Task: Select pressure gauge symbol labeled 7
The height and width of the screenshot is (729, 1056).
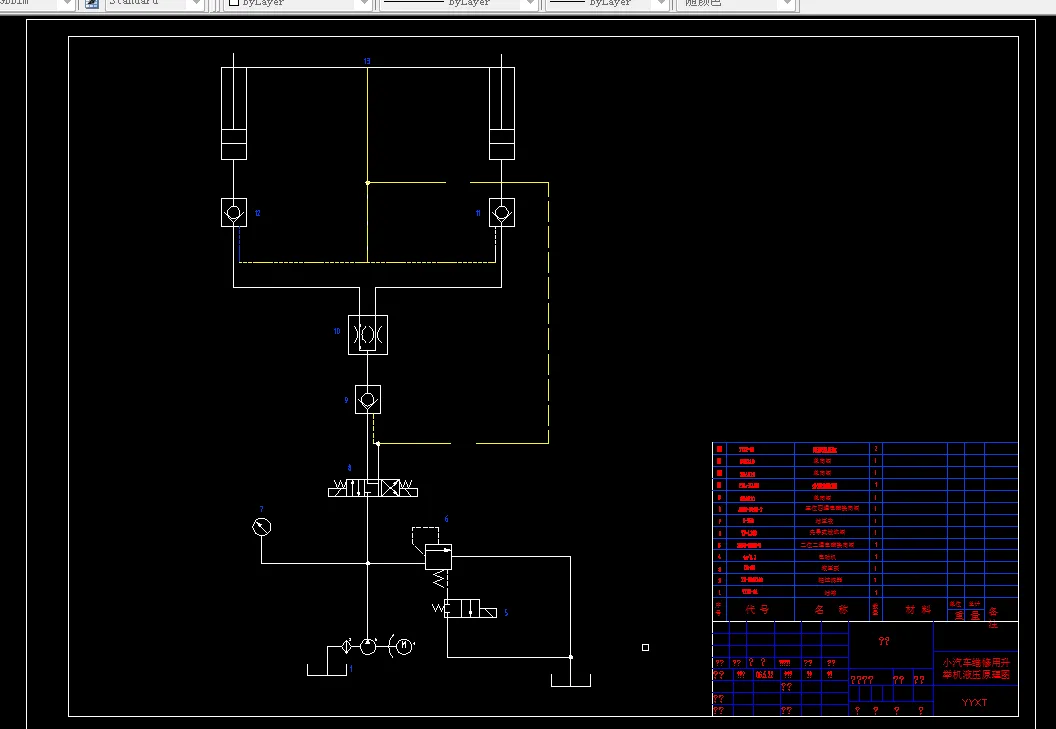Action: (x=262, y=527)
